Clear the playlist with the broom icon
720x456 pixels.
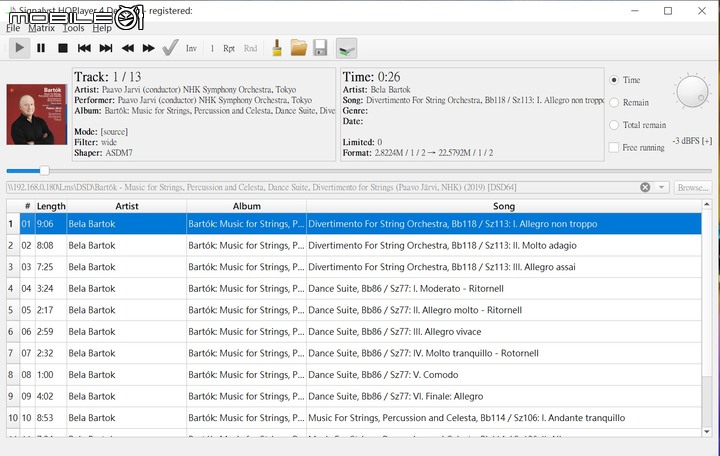277,48
